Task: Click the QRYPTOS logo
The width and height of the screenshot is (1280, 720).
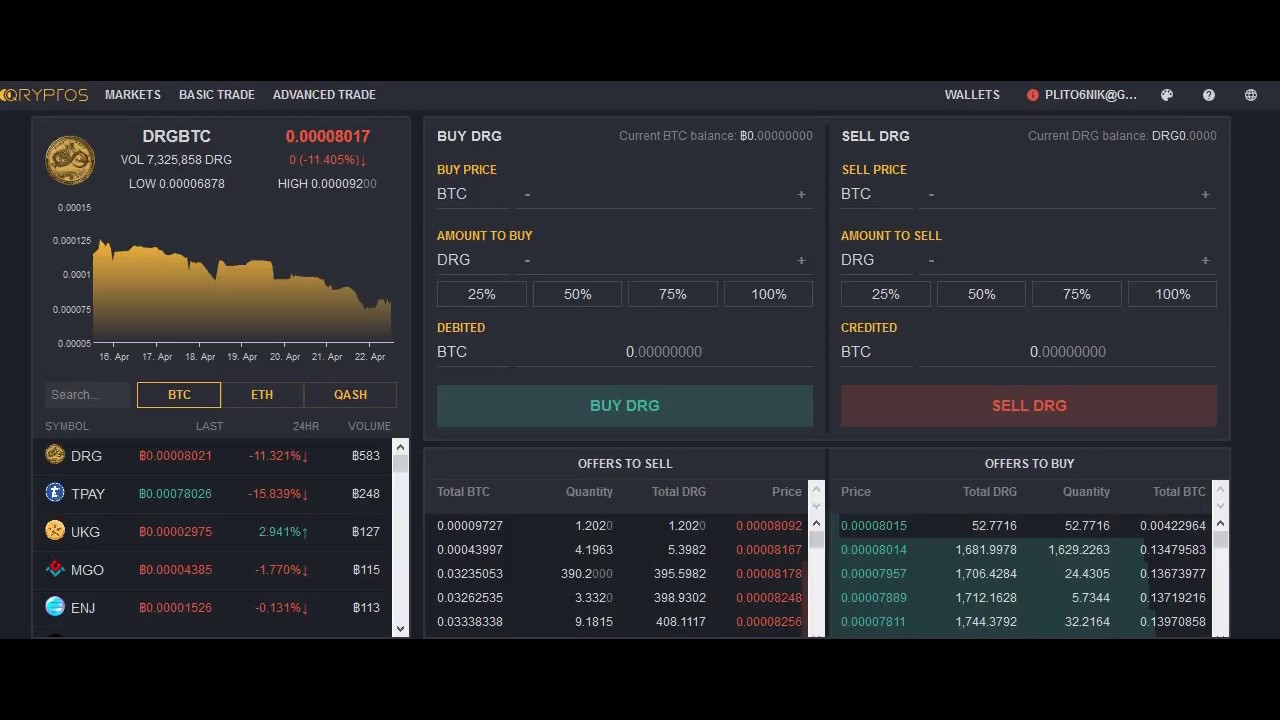Action: (x=44, y=95)
